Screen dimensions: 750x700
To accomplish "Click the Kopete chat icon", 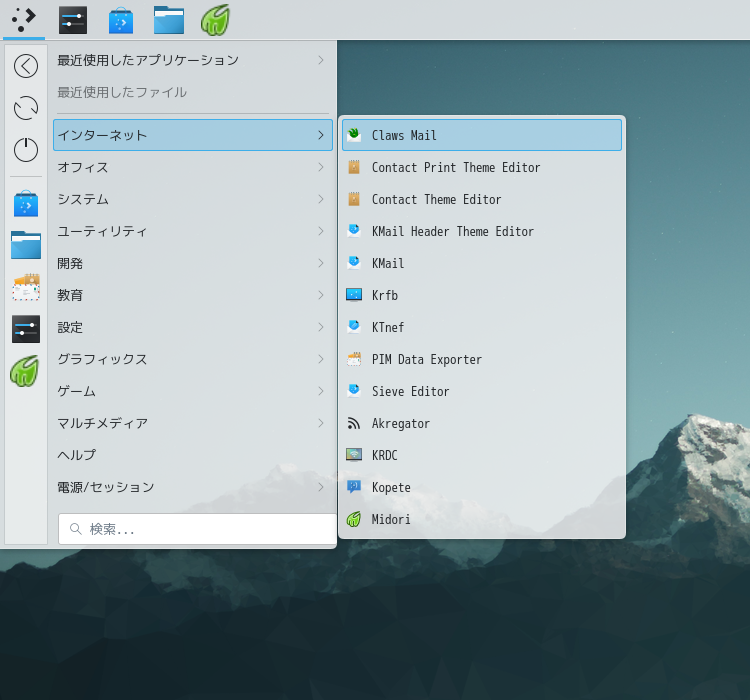I will [354, 487].
